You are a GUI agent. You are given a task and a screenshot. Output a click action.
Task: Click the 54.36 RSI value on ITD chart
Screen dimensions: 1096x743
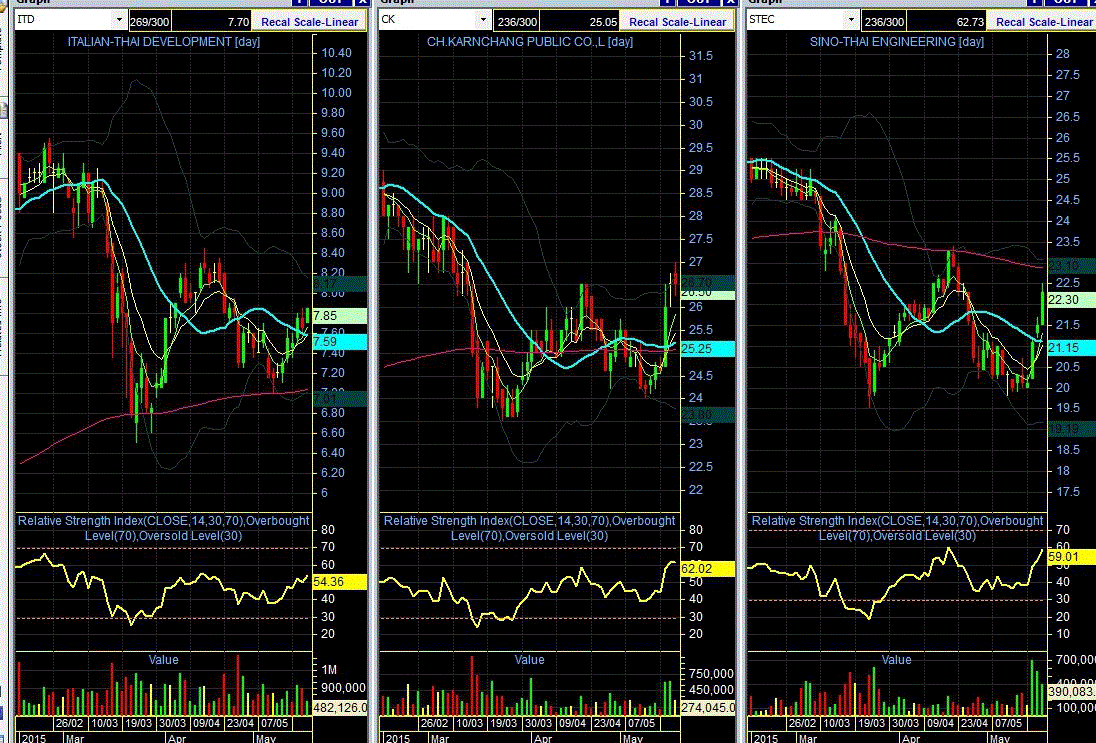coord(340,582)
